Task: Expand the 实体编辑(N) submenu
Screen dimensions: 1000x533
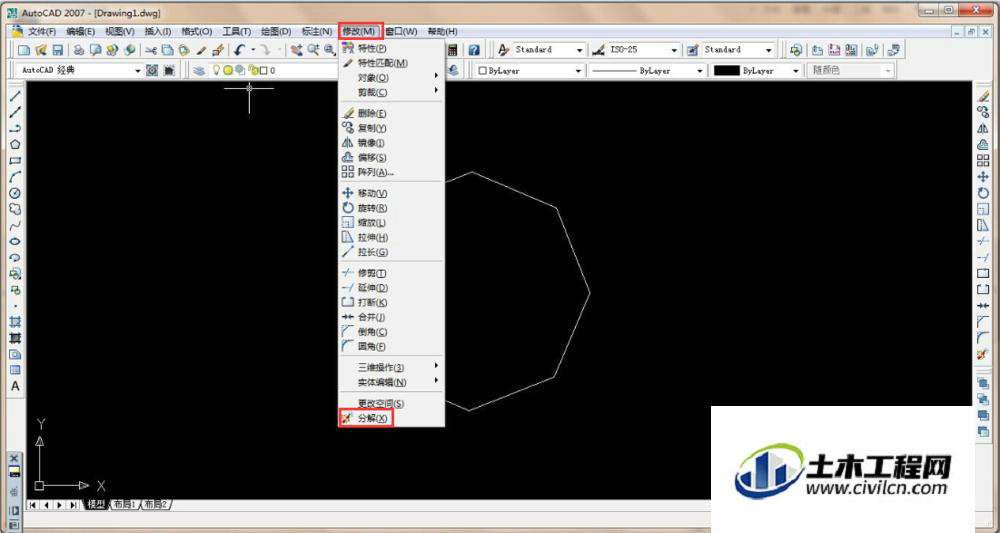Action: click(392, 383)
